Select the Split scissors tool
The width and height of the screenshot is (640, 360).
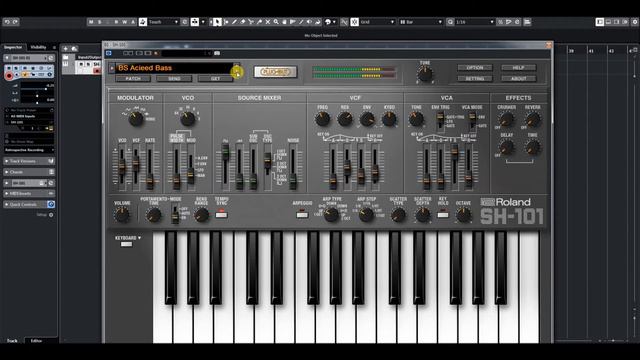tap(251, 22)
